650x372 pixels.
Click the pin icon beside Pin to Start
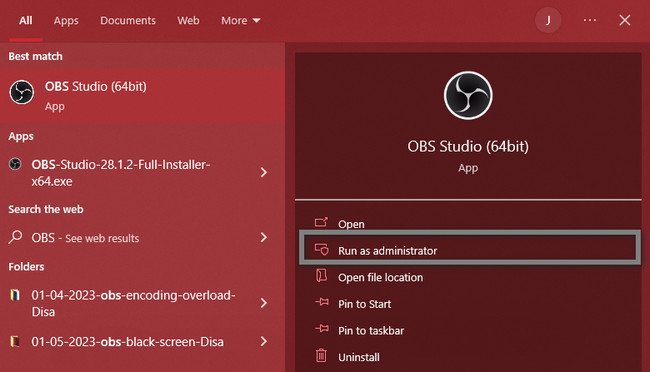[322, 302]
